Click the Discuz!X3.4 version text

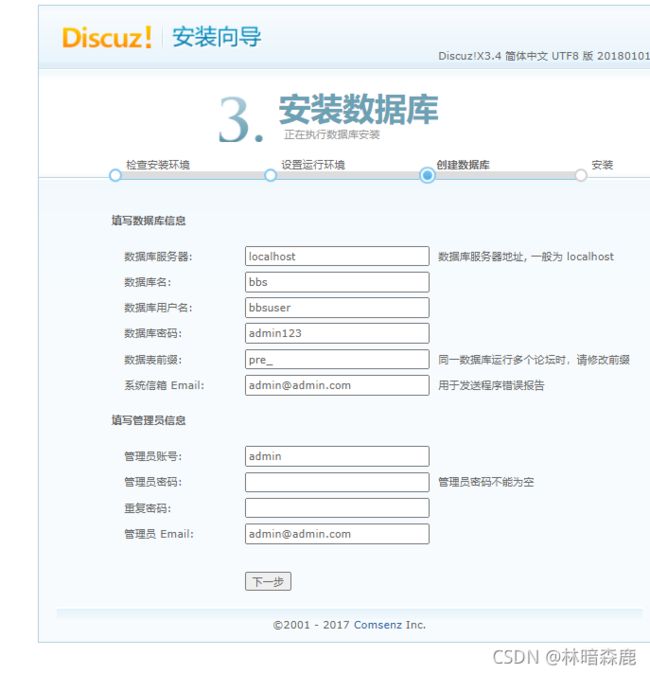(544, 56)
